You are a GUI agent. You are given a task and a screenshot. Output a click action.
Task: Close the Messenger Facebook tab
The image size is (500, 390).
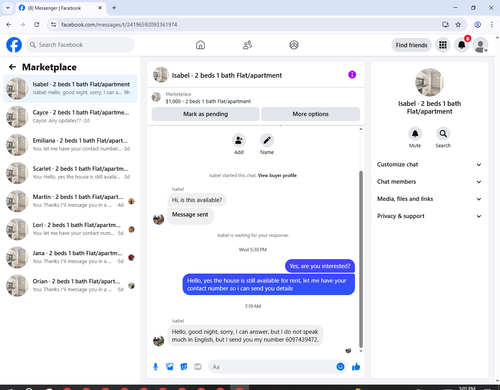[x=100, y=8]
